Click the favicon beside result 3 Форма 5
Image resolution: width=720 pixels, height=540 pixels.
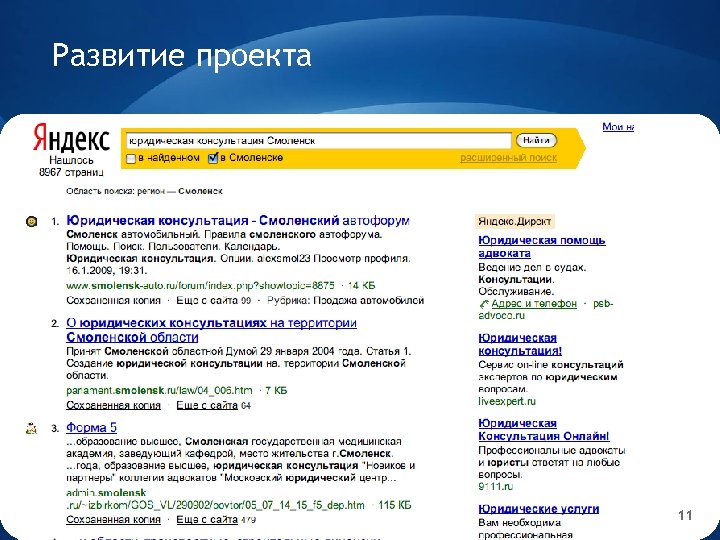[x=31, y=428]
